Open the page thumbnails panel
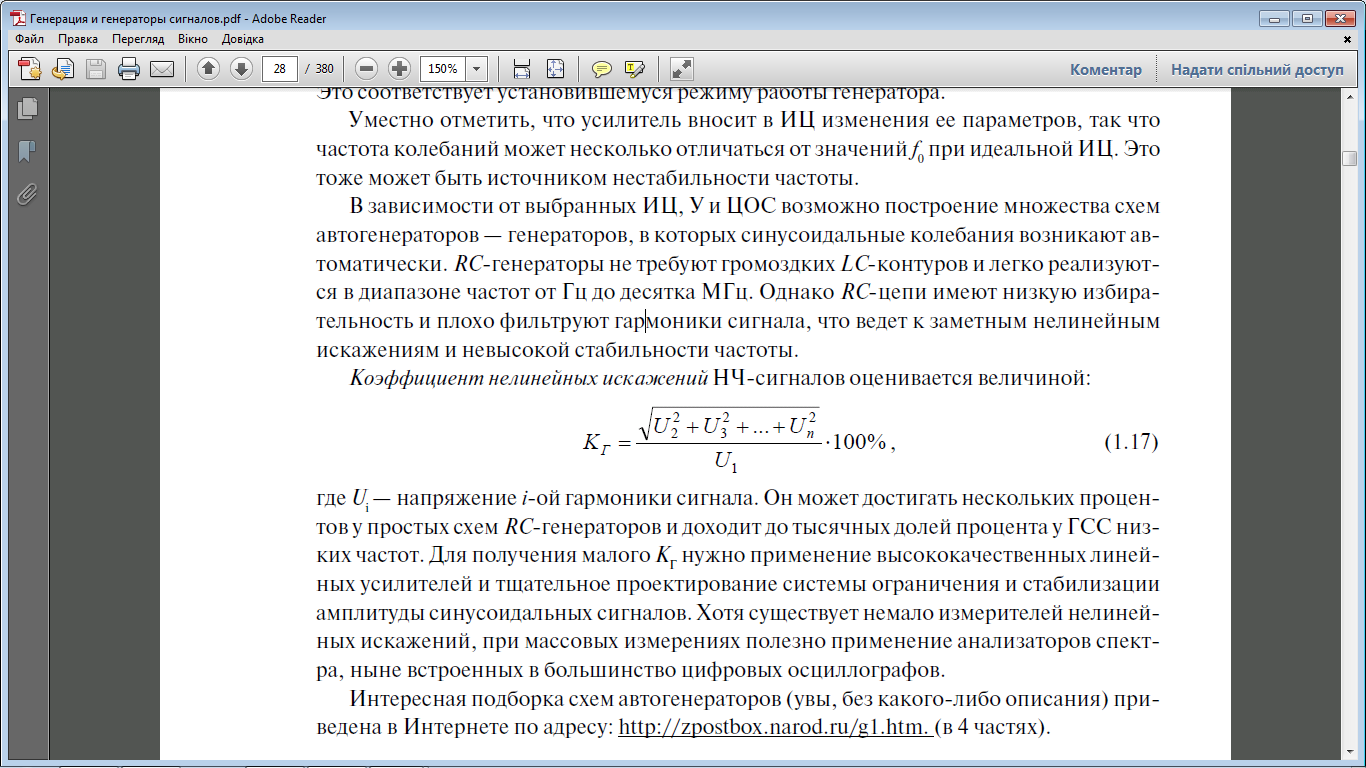This screenshot has width=1366, height=768. tap(27, 108)
